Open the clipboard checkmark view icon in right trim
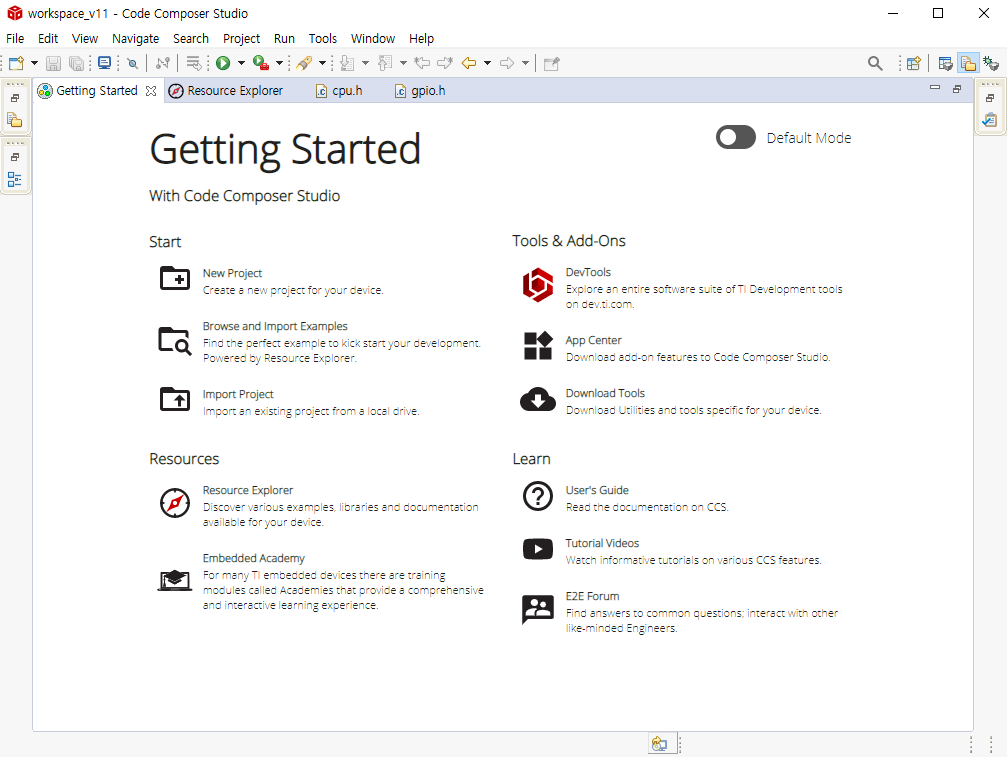This screenshot has width=1007, height=757. 990,120
